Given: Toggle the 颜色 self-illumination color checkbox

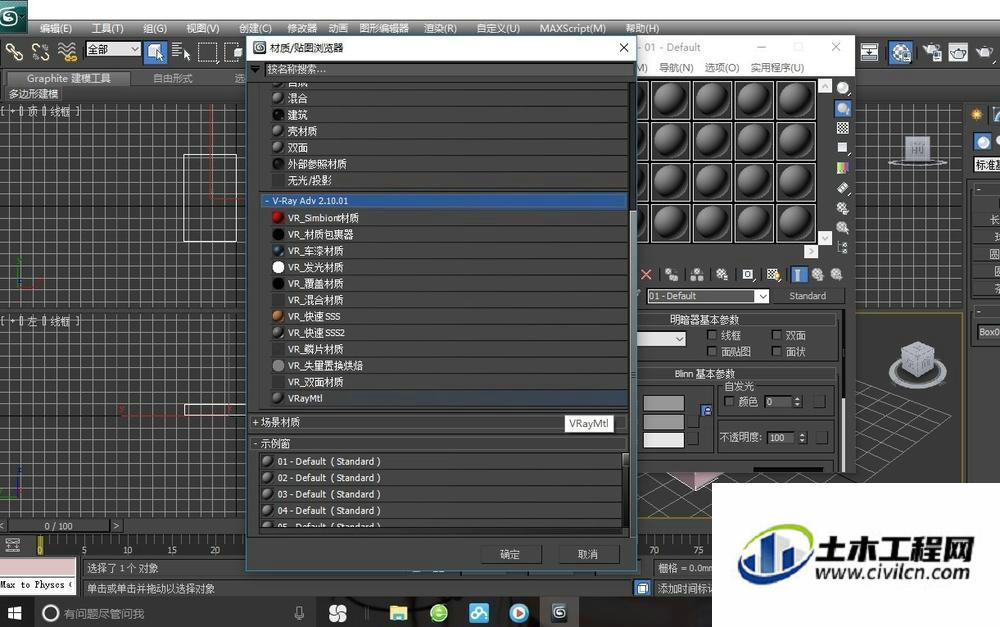Looking at the screenshot, I should 730,401.
